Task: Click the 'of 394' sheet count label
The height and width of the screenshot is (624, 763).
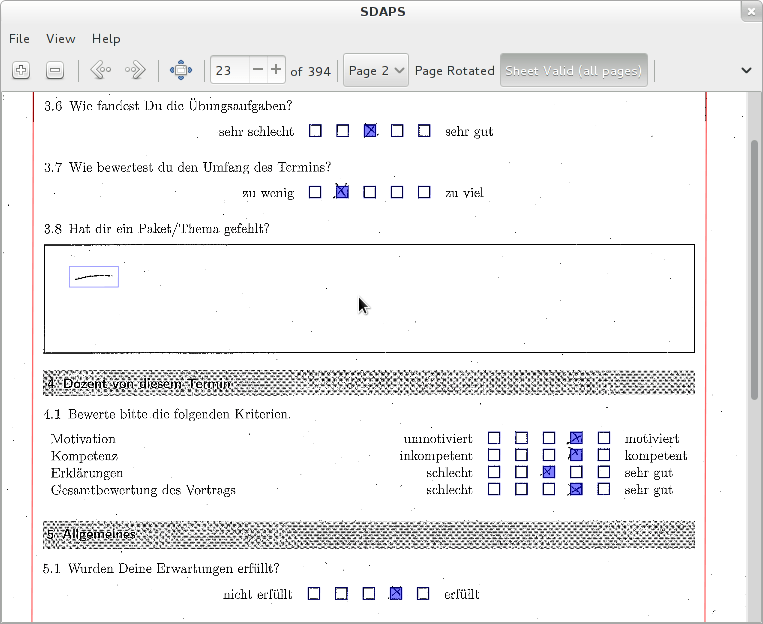Action: (x=310, y=72)
